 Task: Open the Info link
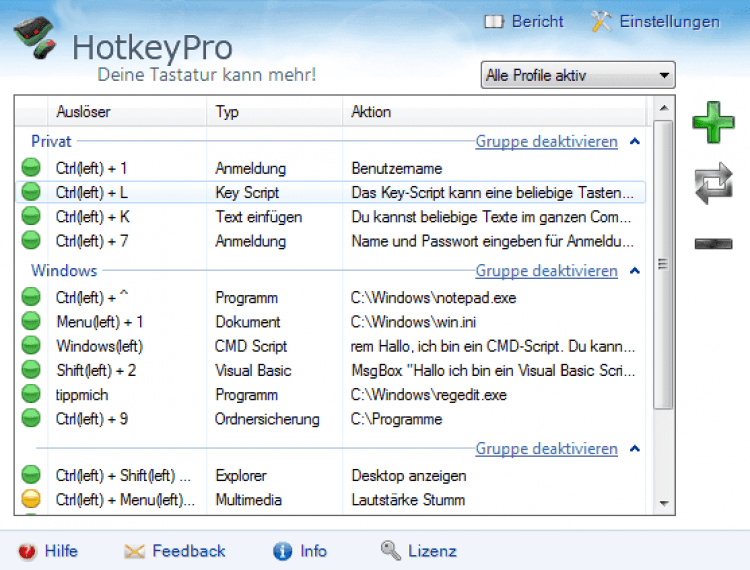click(313, 551)
